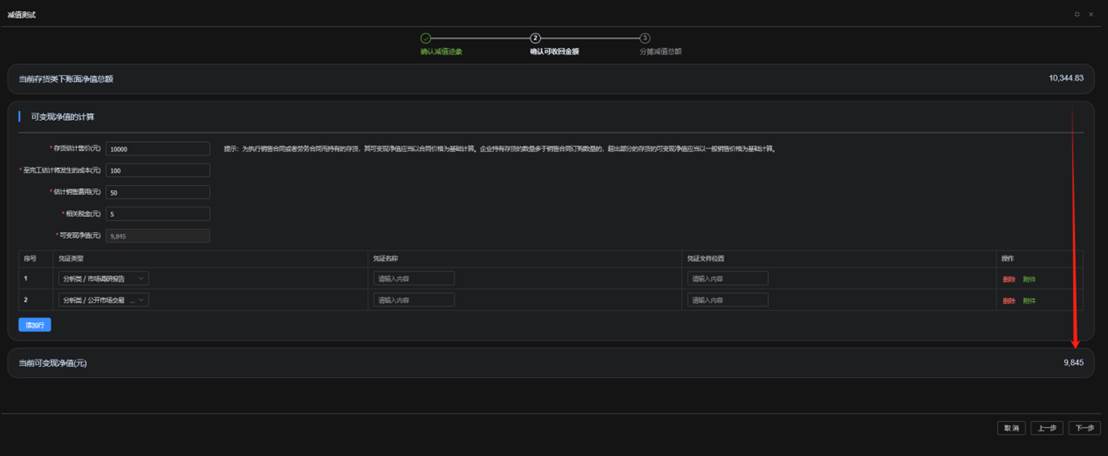Click the completed step one checkmark icon

click(x=425, y=38)
